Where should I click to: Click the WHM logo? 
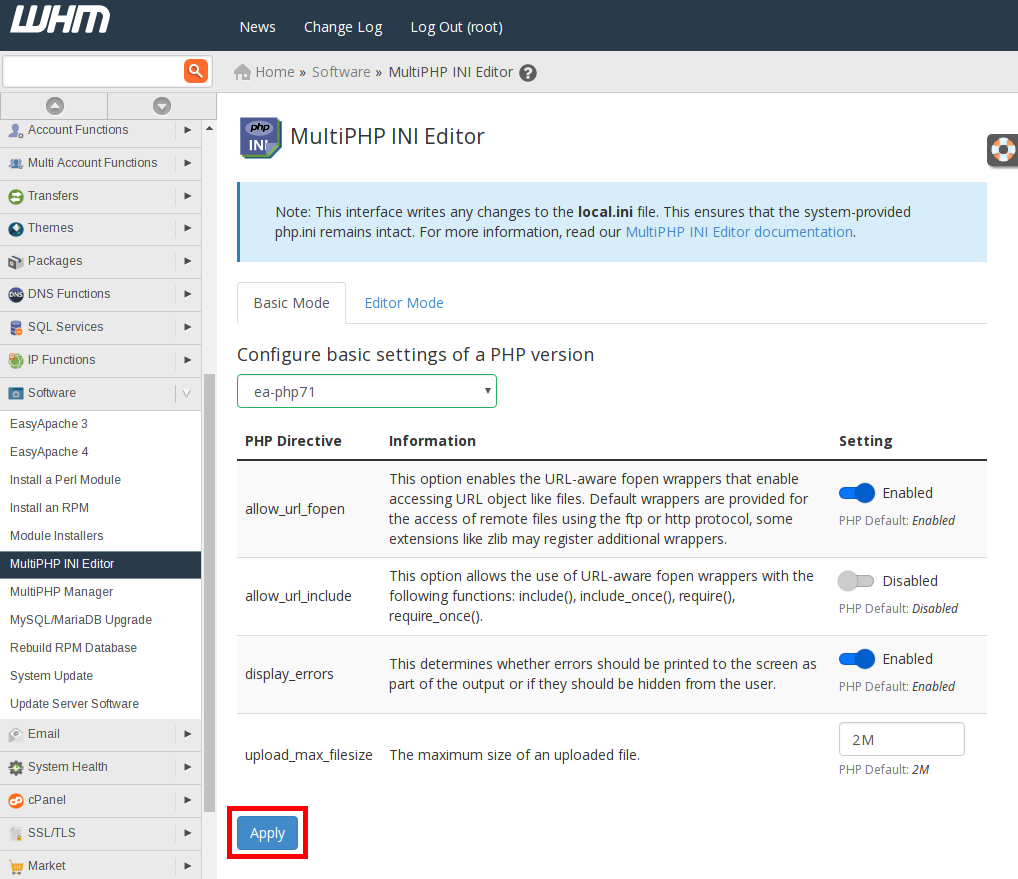click(60, 19)
